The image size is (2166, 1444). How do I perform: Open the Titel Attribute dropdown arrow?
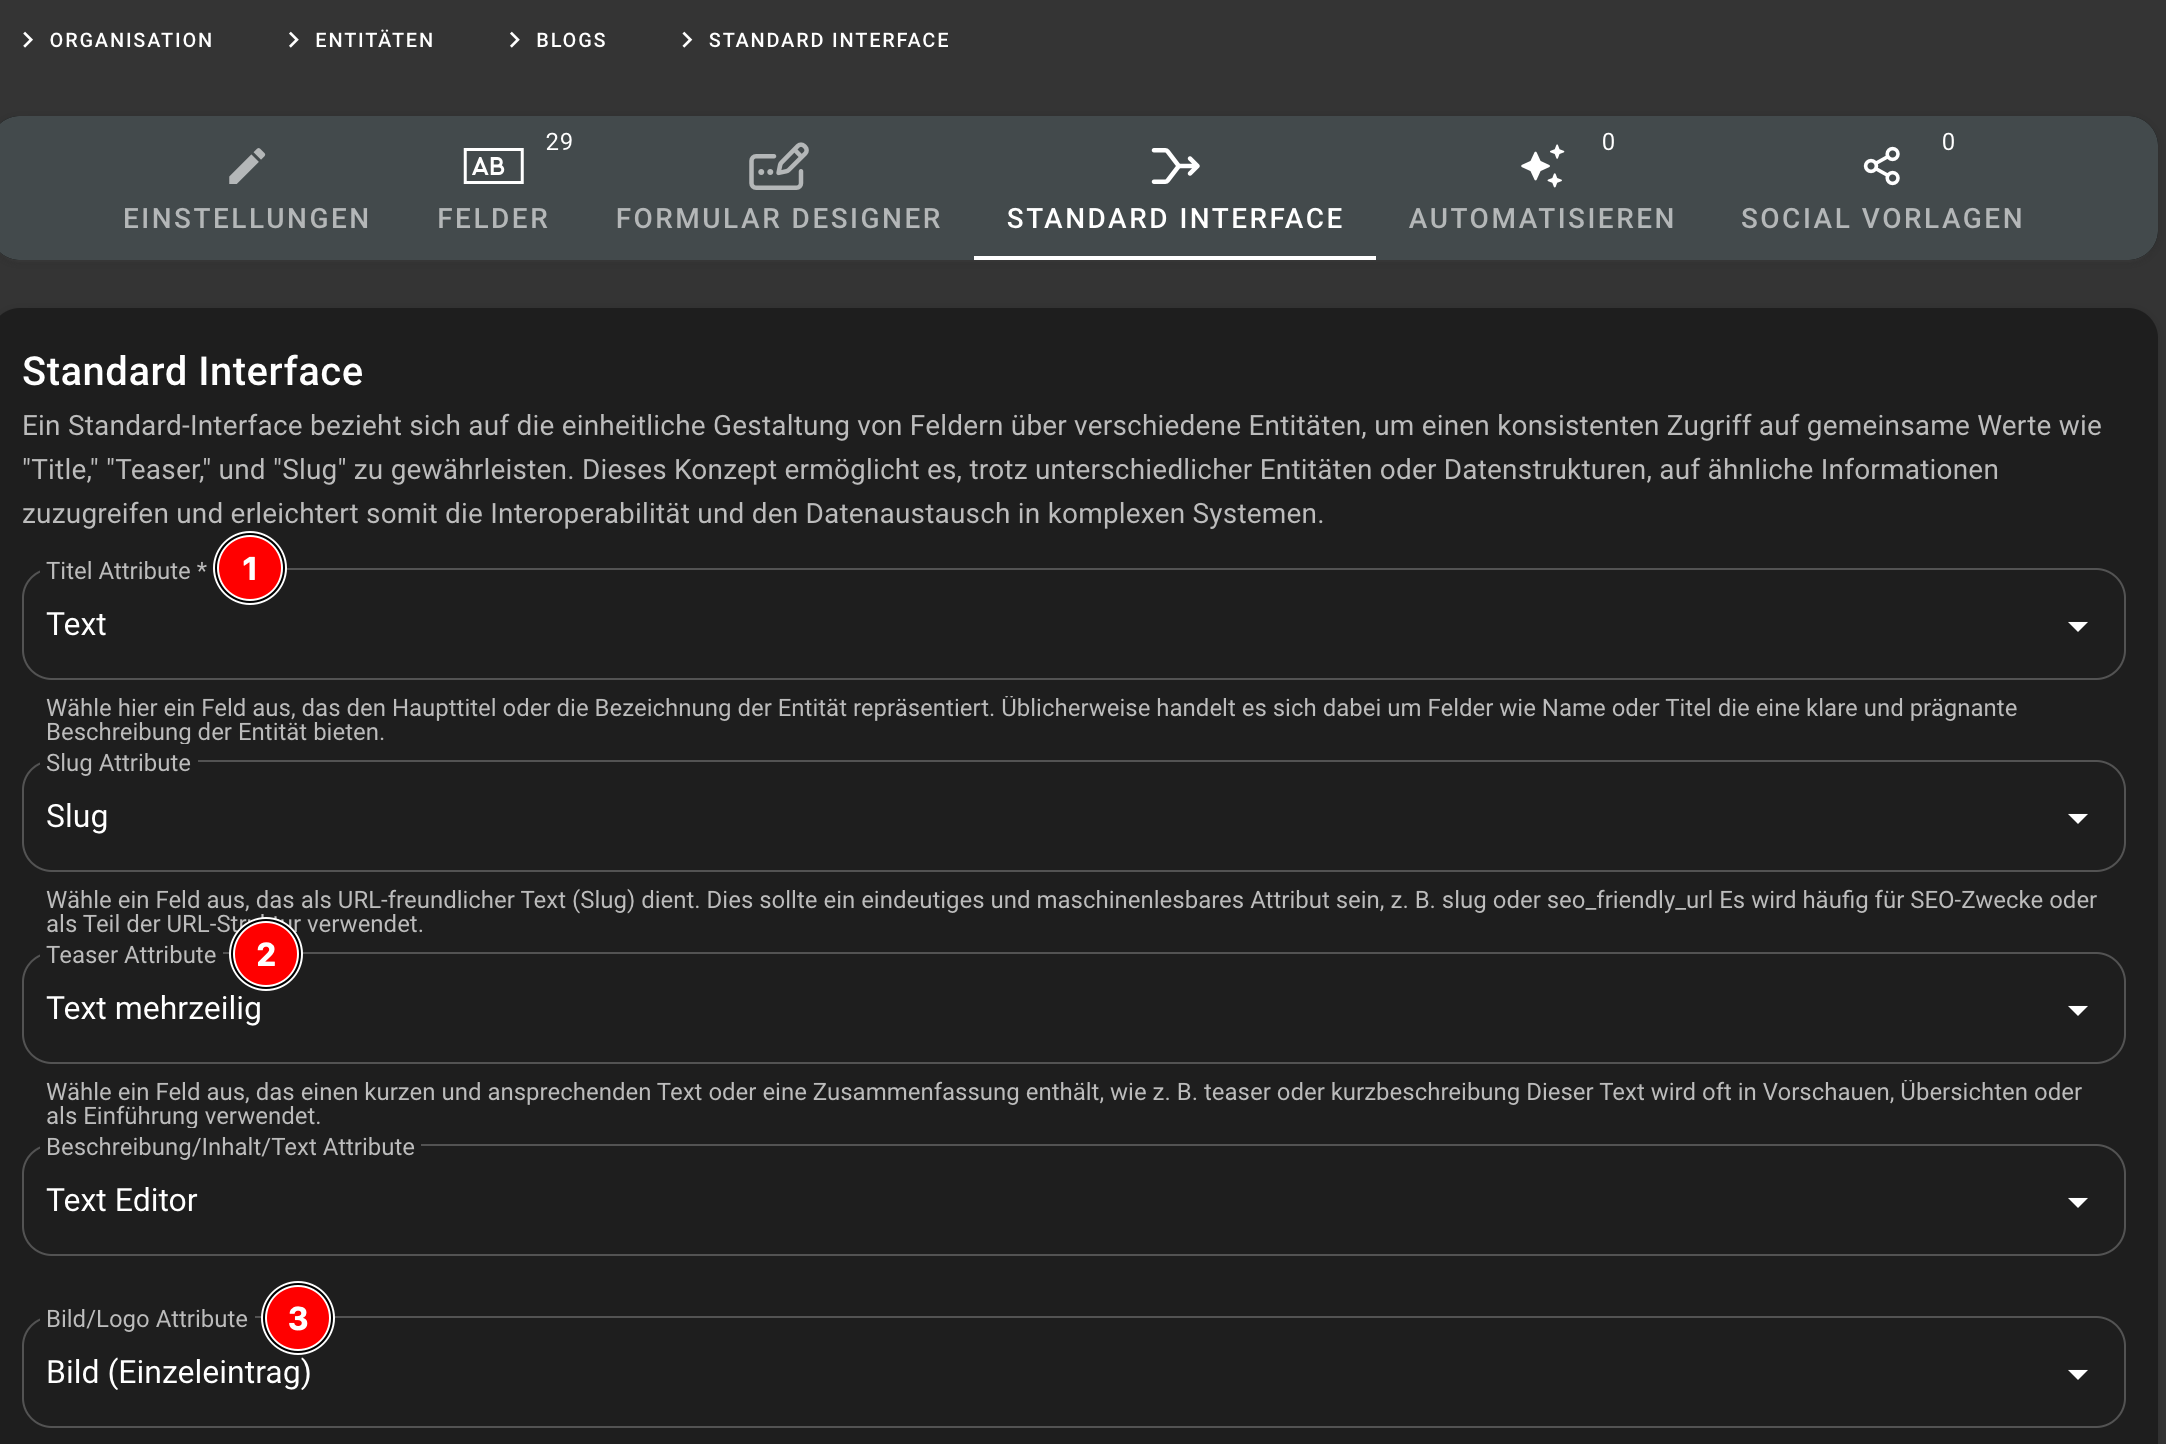[2077, 626]
